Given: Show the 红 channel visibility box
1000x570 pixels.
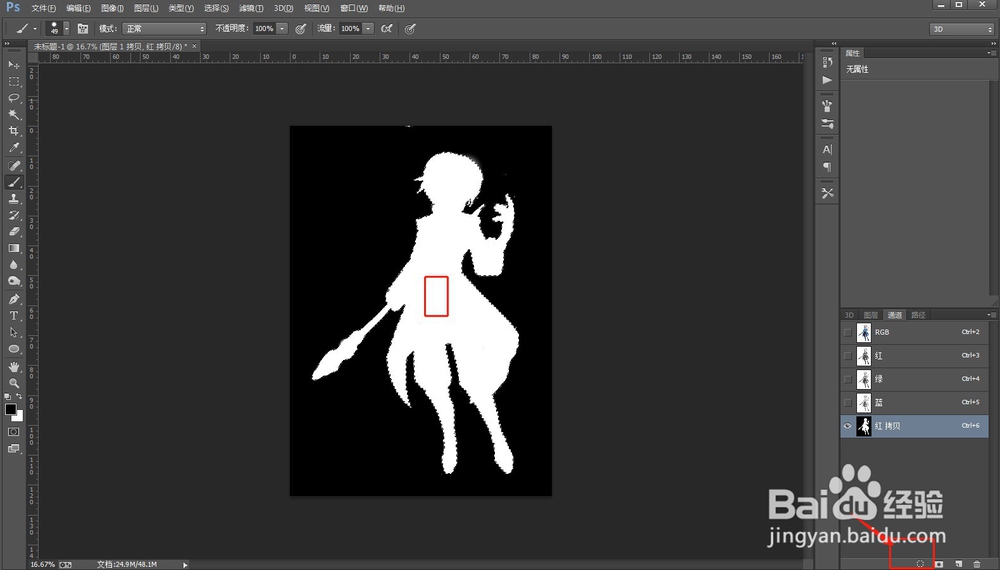Looking at the screenshot, I should (x=848, y=356).
